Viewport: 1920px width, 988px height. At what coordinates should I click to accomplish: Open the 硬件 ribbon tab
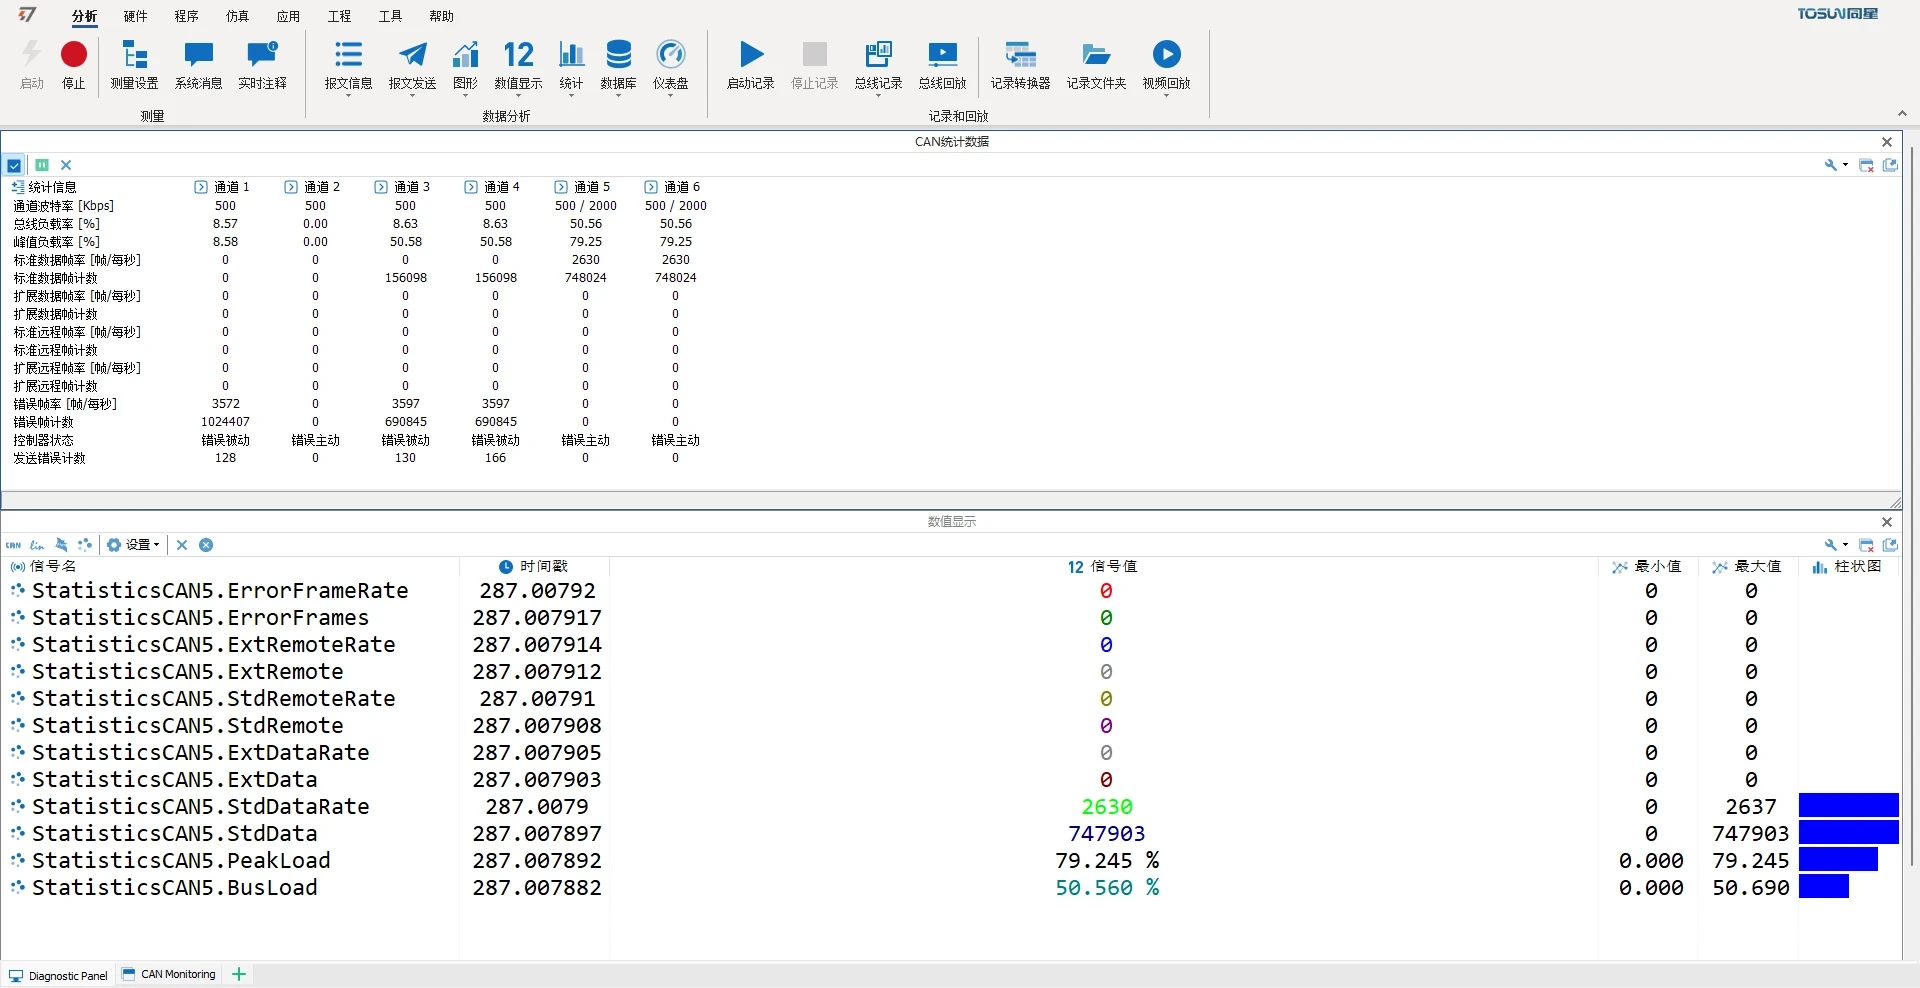[x=135, y=16]
